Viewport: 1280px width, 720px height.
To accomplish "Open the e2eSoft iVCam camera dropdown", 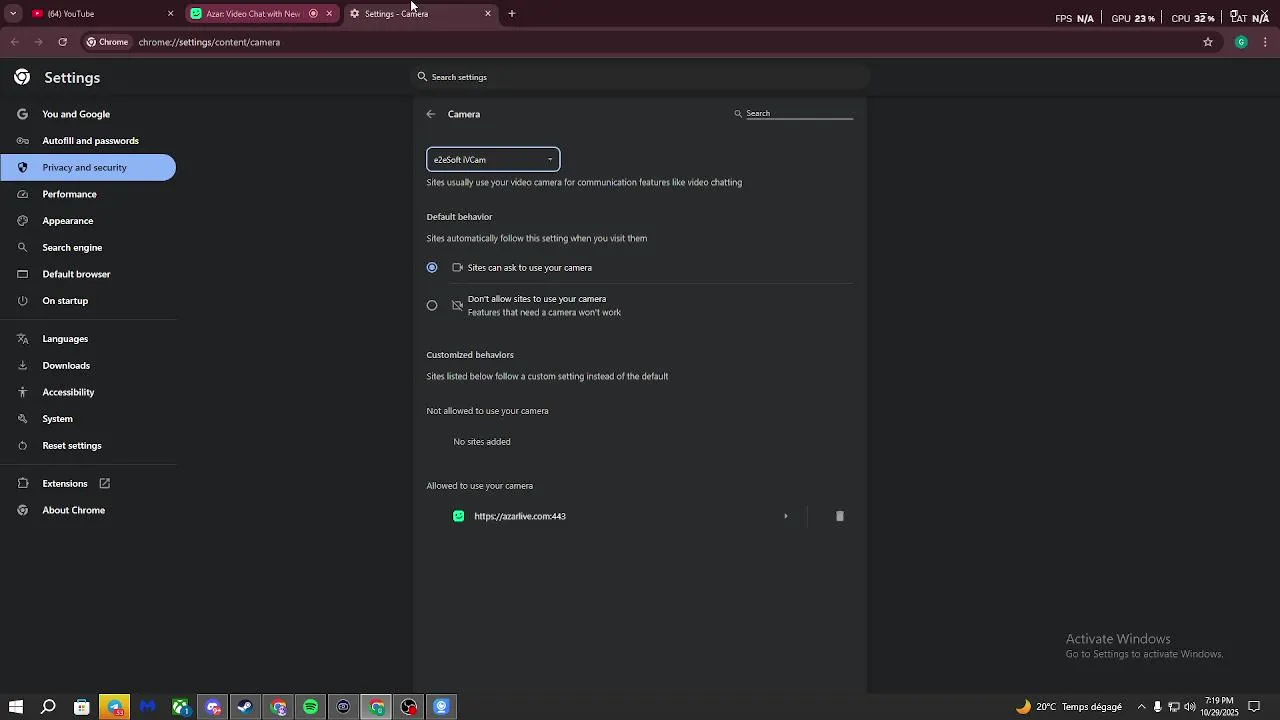I will pos(493,159).
